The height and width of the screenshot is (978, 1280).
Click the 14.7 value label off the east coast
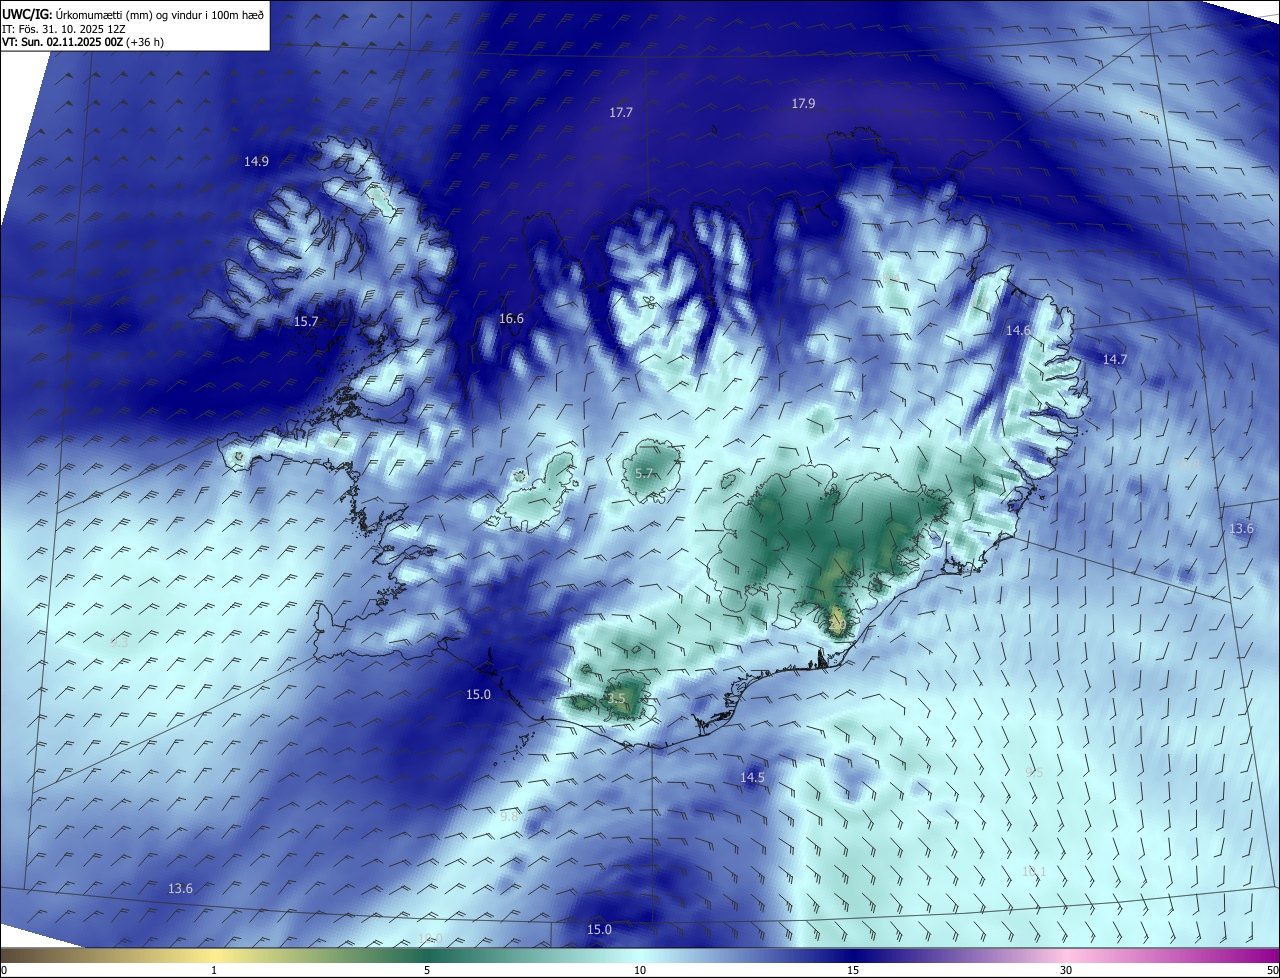point(1115,360)
